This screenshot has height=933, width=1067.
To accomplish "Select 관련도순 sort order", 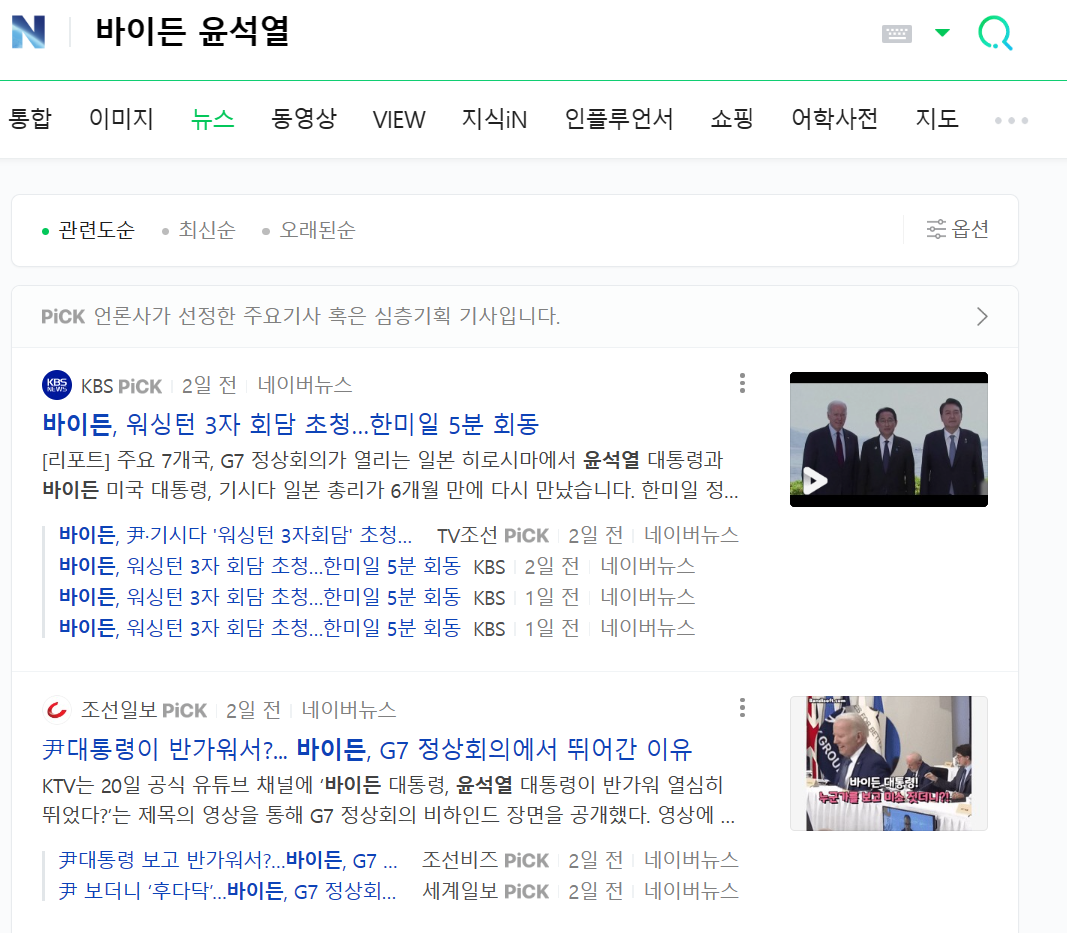I will (88, 230).
